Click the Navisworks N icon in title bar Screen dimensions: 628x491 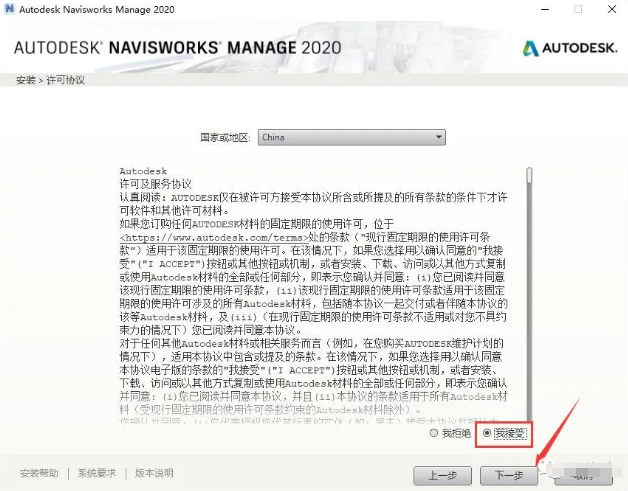(8, 9)
